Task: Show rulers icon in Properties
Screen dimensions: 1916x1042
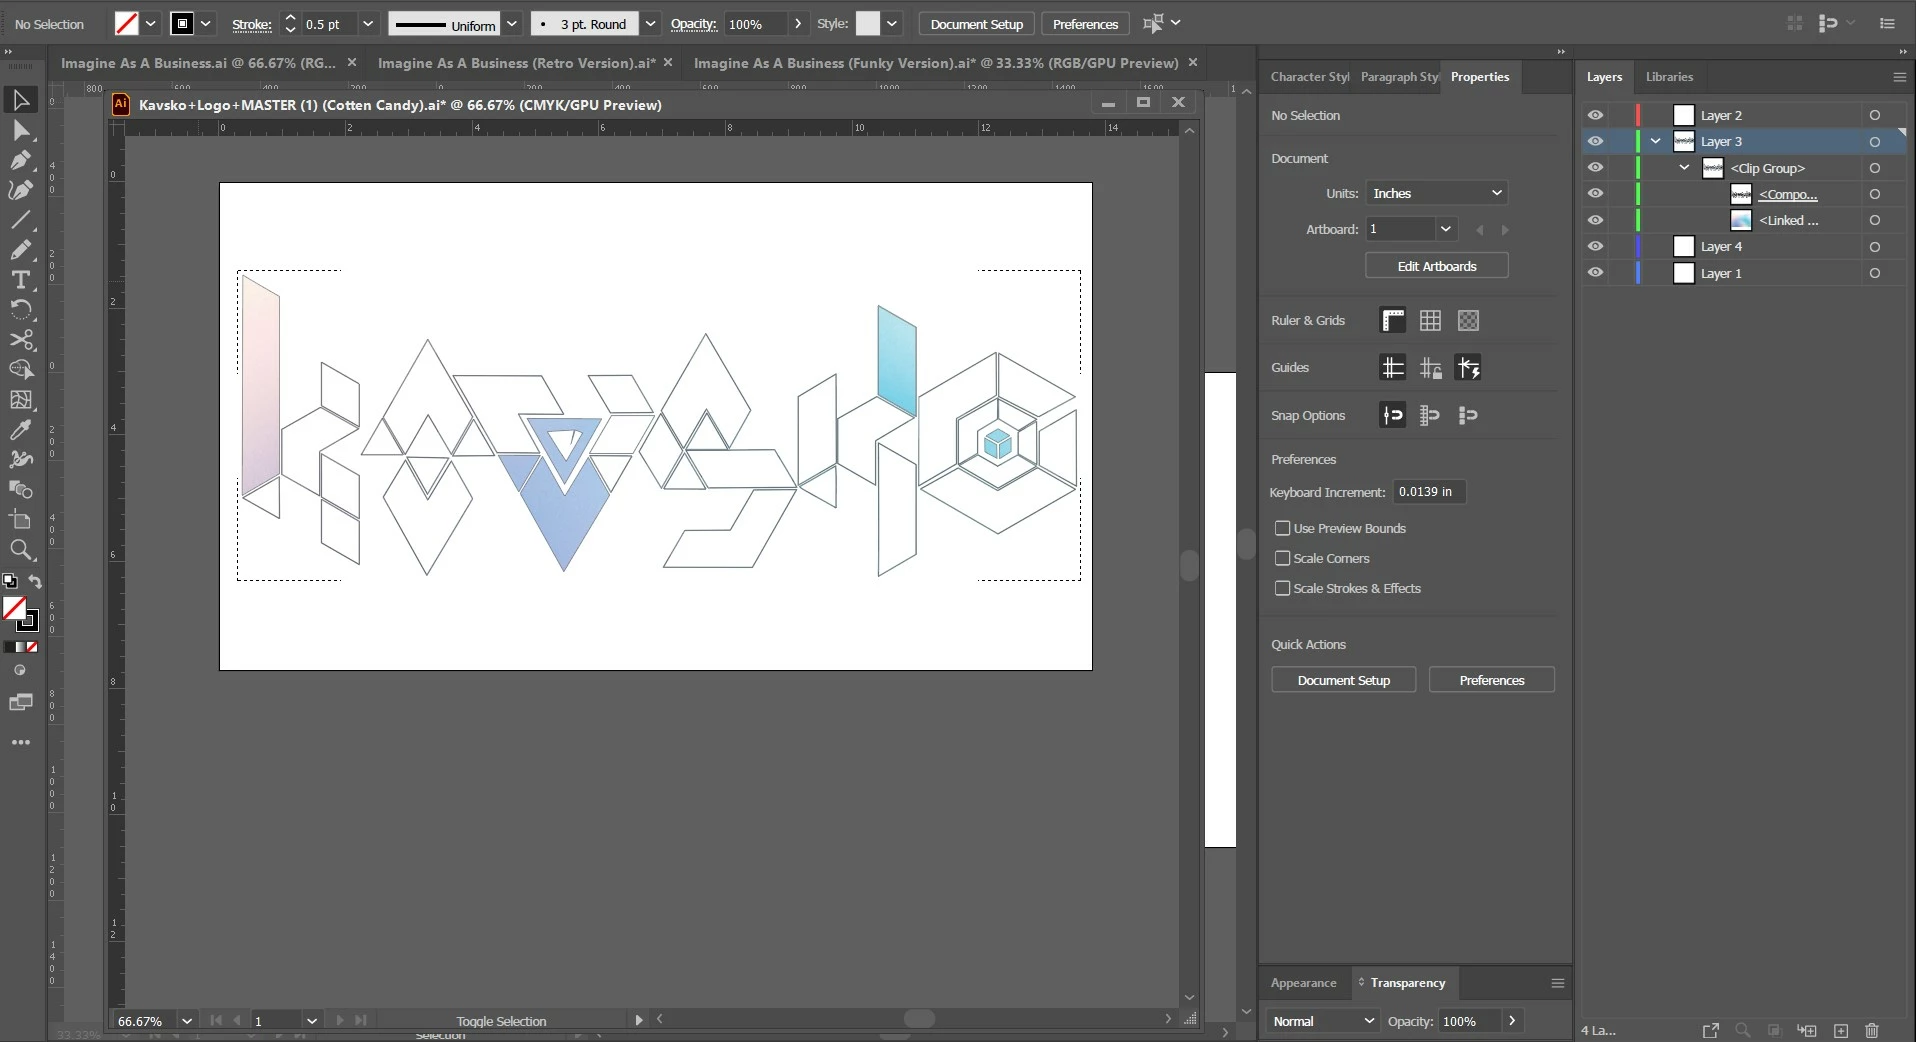Action: point(1393,321)
